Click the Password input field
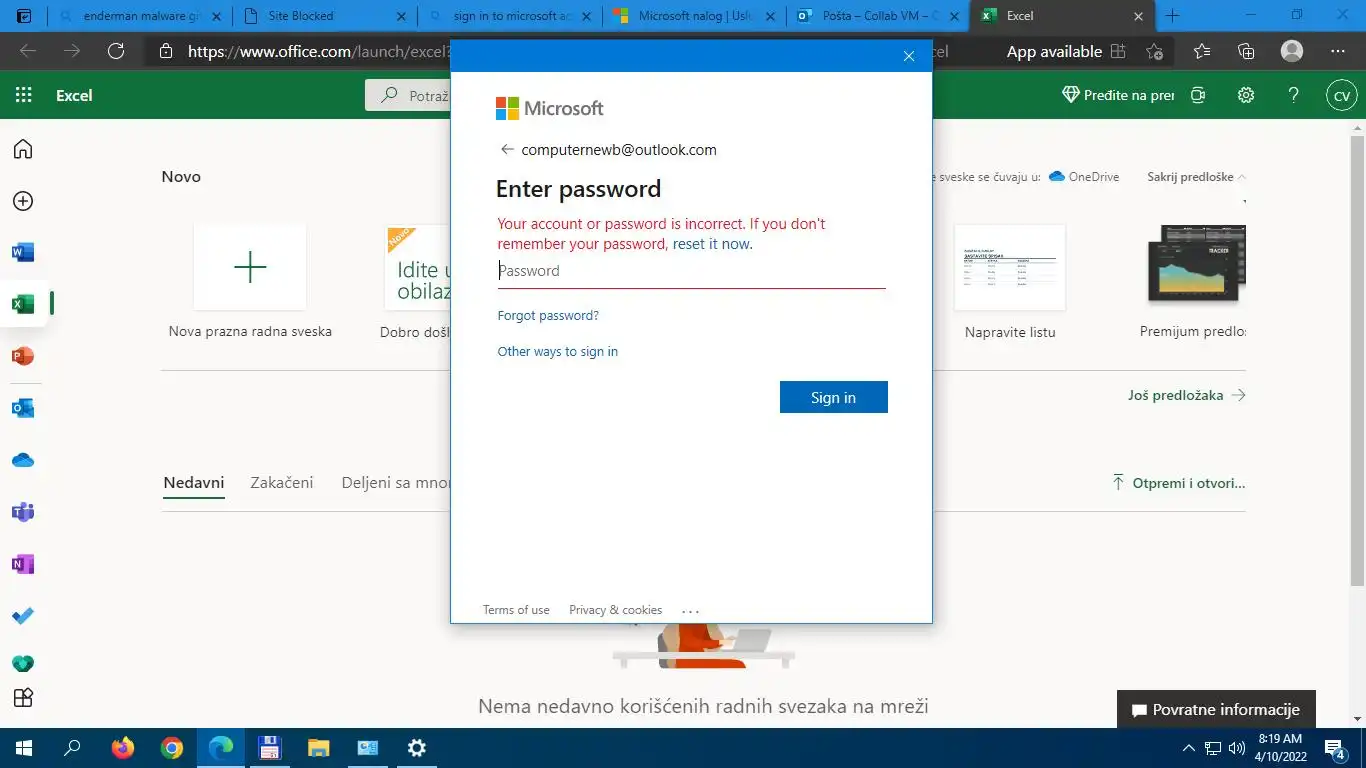The width and height of the screenshot is (1366, 768). point(691,271)
